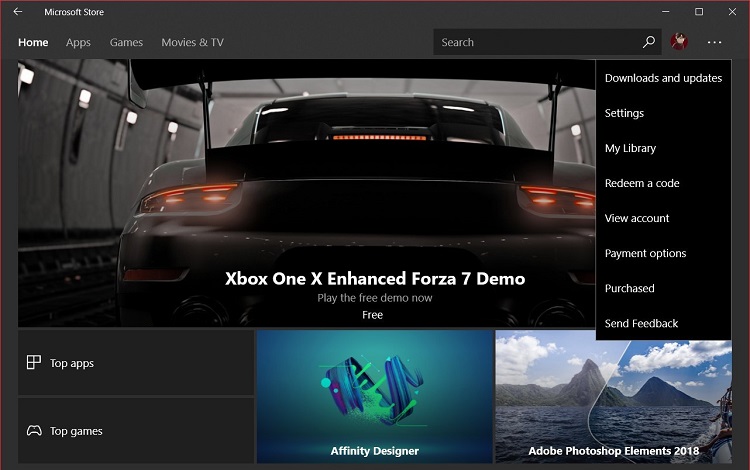This screenshot has width=750, height=470.
Task: Open the Games tab
Action: click(x=126, y=42)
